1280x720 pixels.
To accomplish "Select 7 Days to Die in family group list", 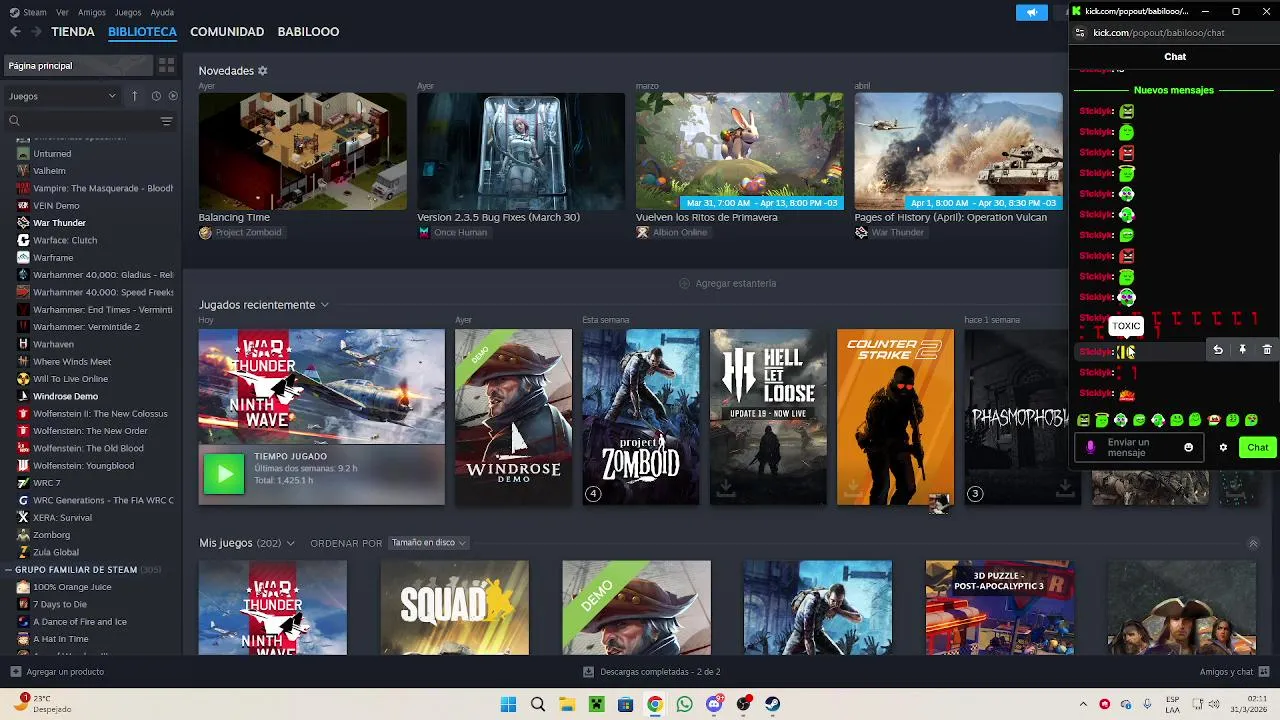I will 60,604.
